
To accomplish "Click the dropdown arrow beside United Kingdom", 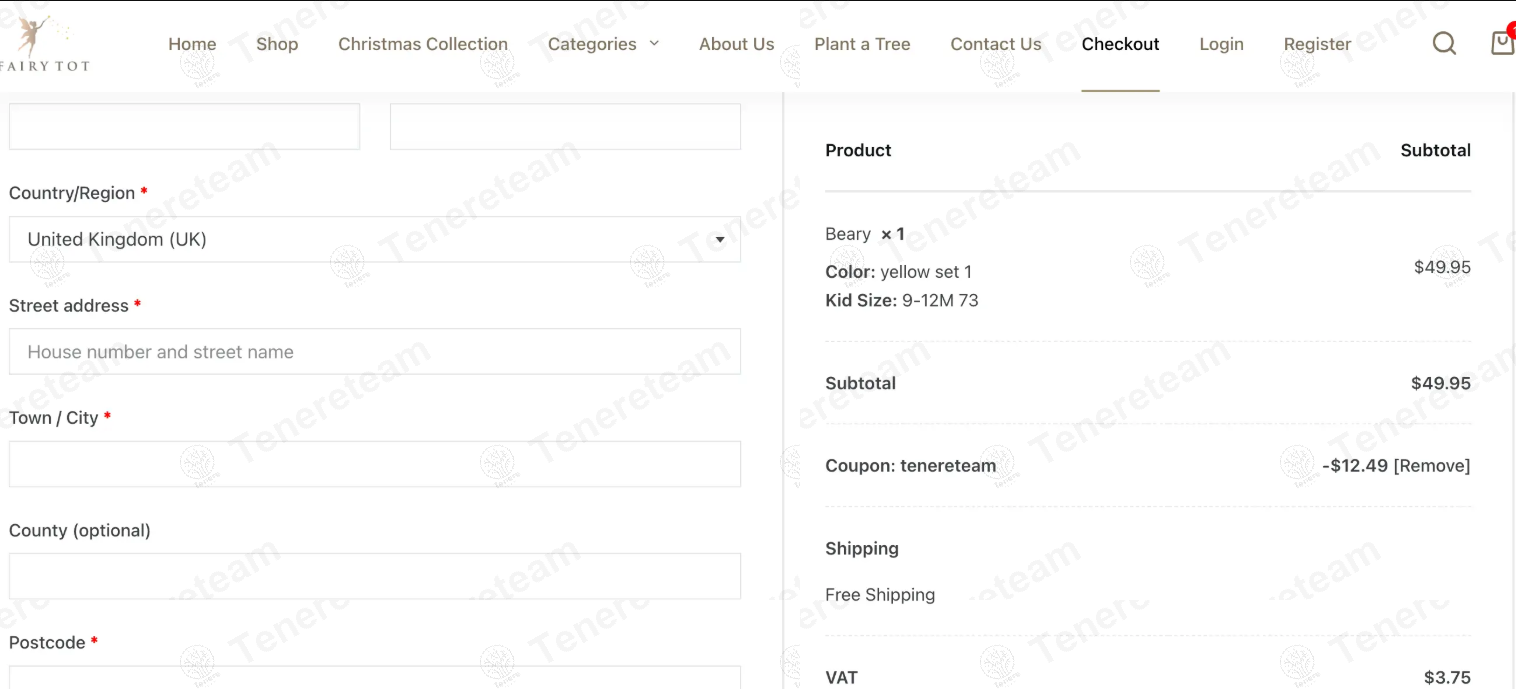I will coord(720,240).
